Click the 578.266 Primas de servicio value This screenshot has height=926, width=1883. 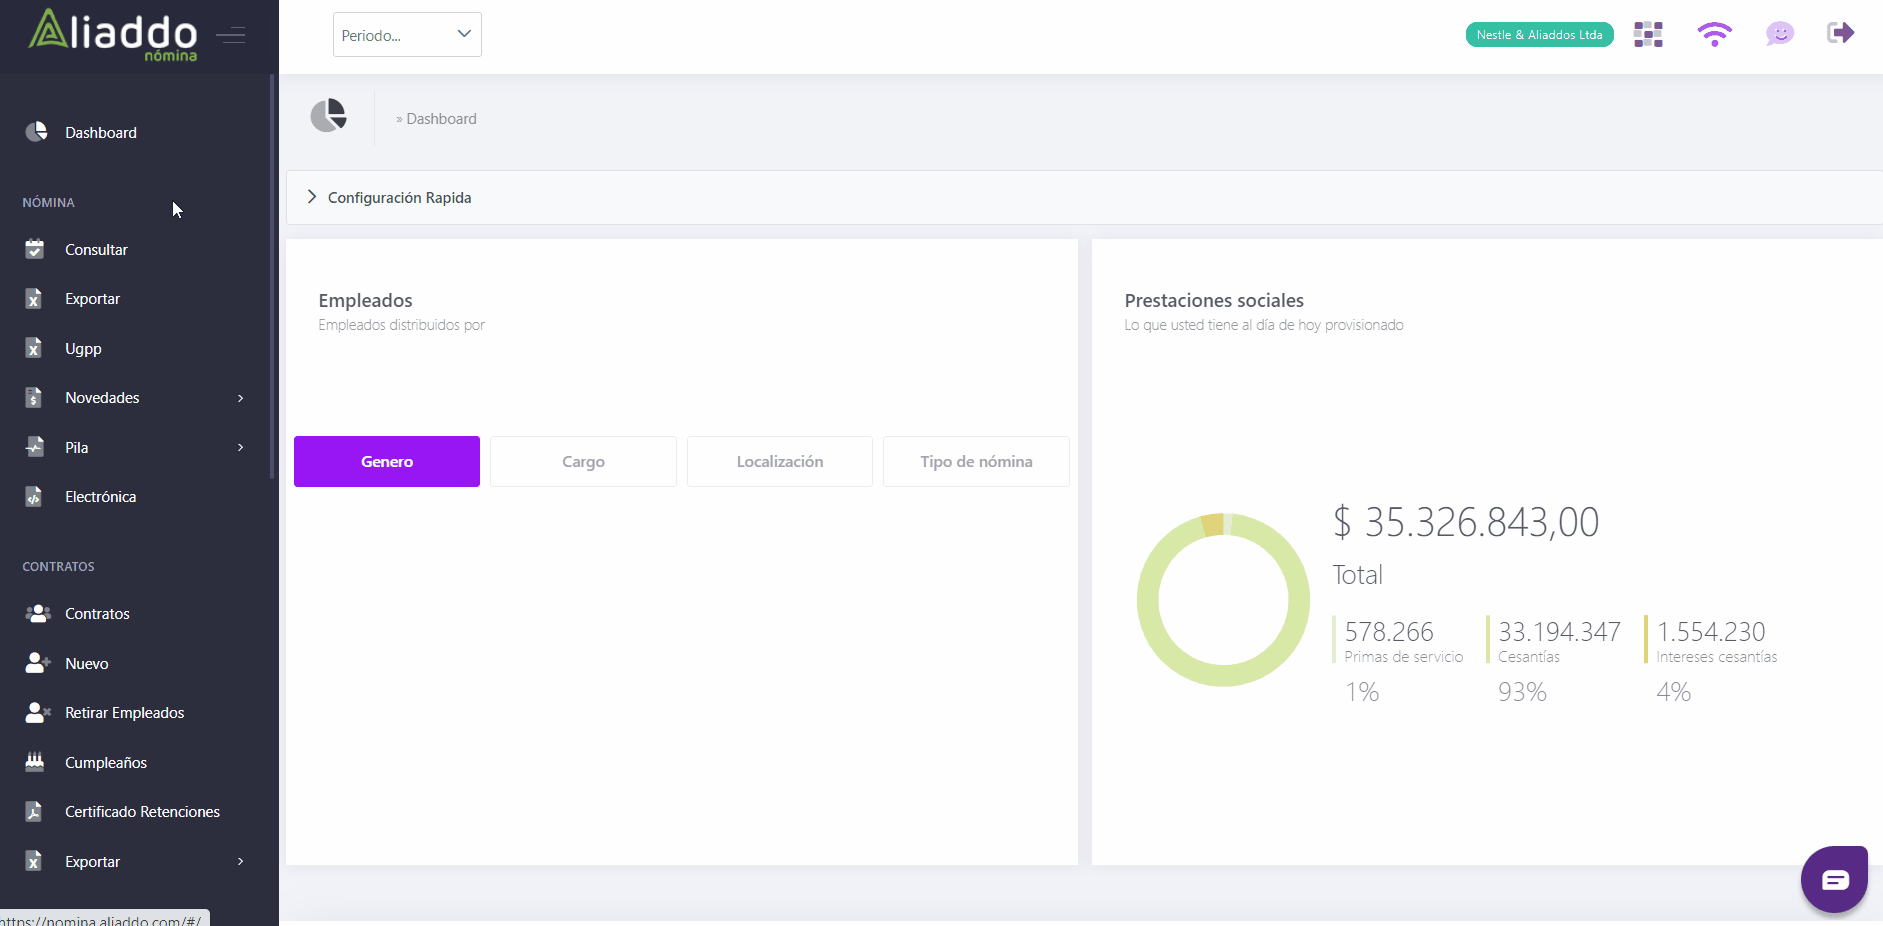click(1389, 632)
